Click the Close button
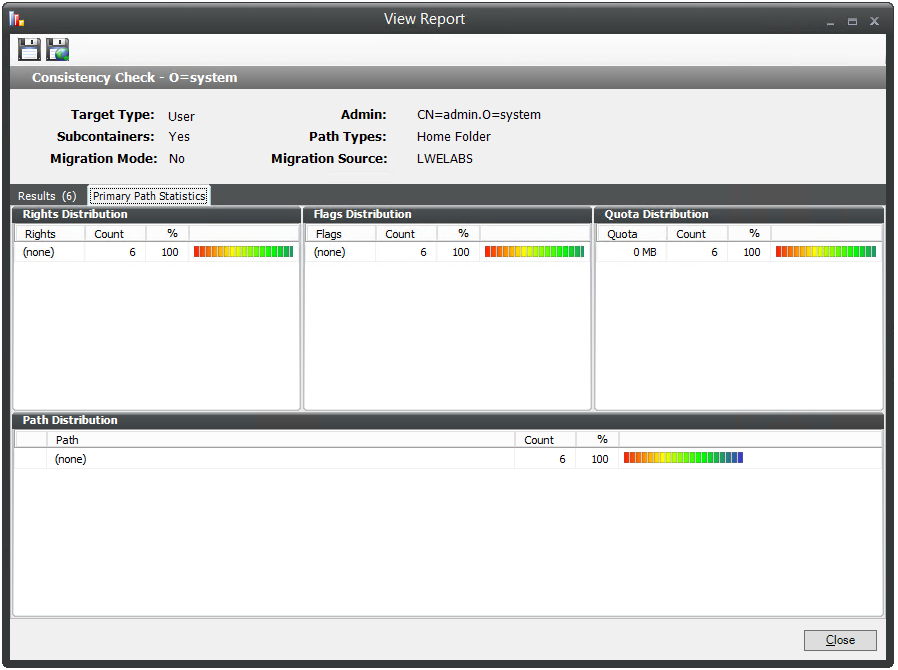Screen dimensions: 898x670 tap(840, 640)
